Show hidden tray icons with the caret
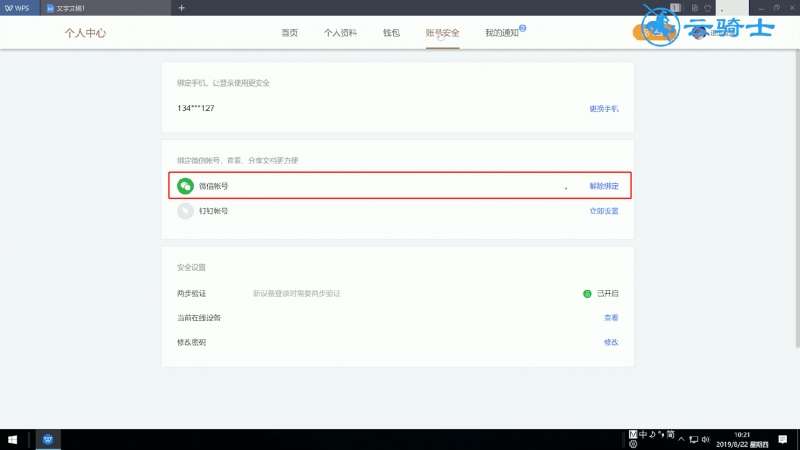This screenshot has height=450, width=800. pyautogui.click(x=681, y=439)
